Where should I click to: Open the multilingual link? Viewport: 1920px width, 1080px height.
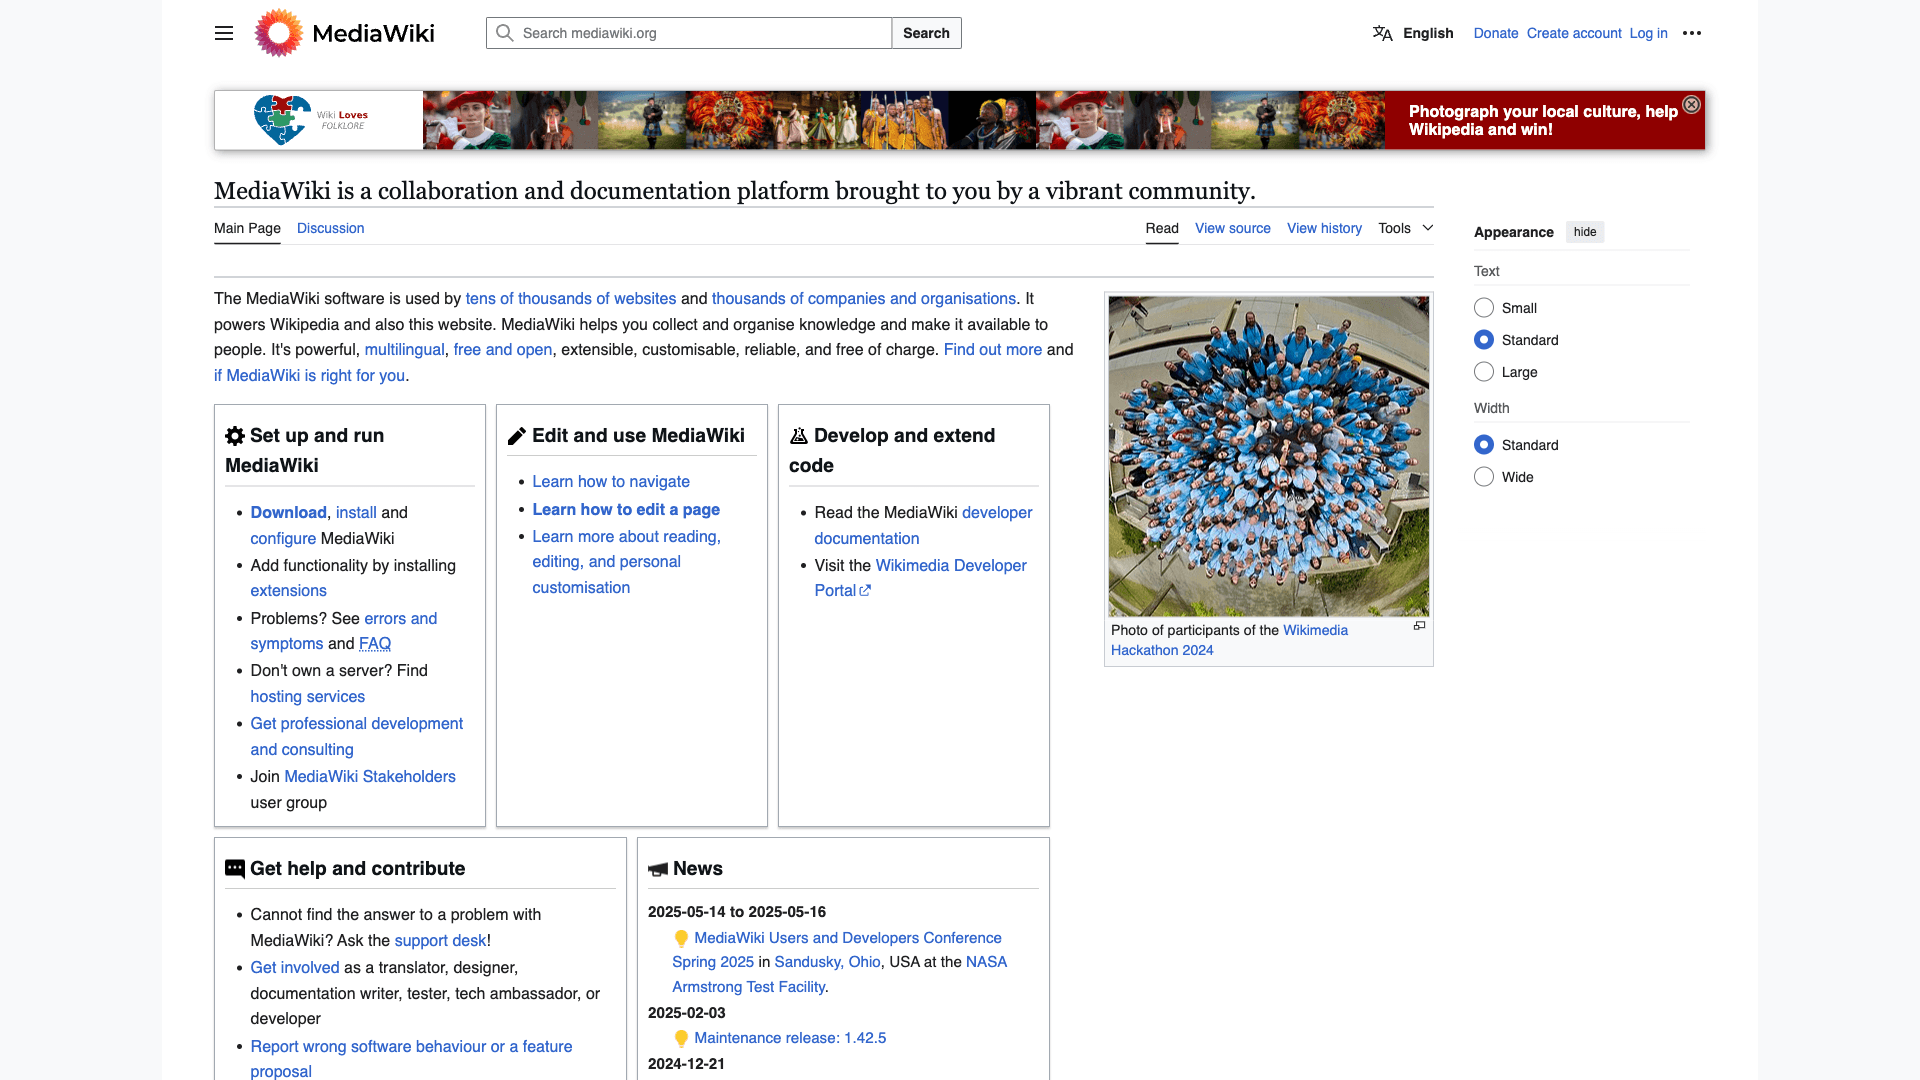pos(404,350)
